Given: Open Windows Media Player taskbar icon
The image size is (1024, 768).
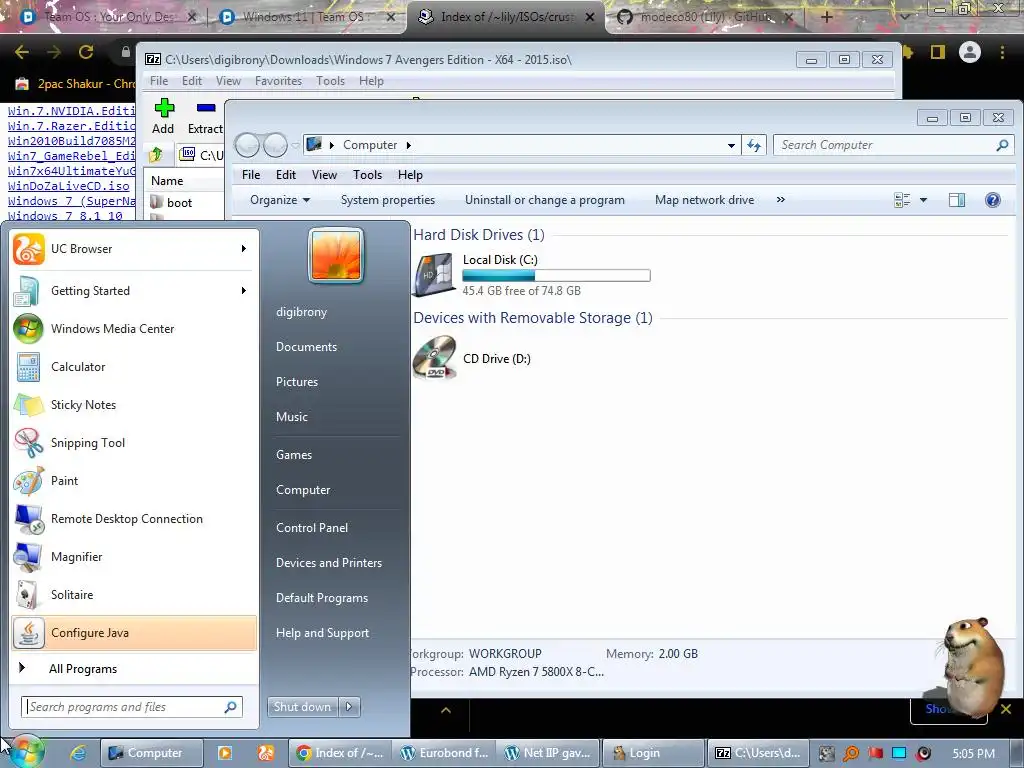Looking at the screenshot, I should 225,753.
